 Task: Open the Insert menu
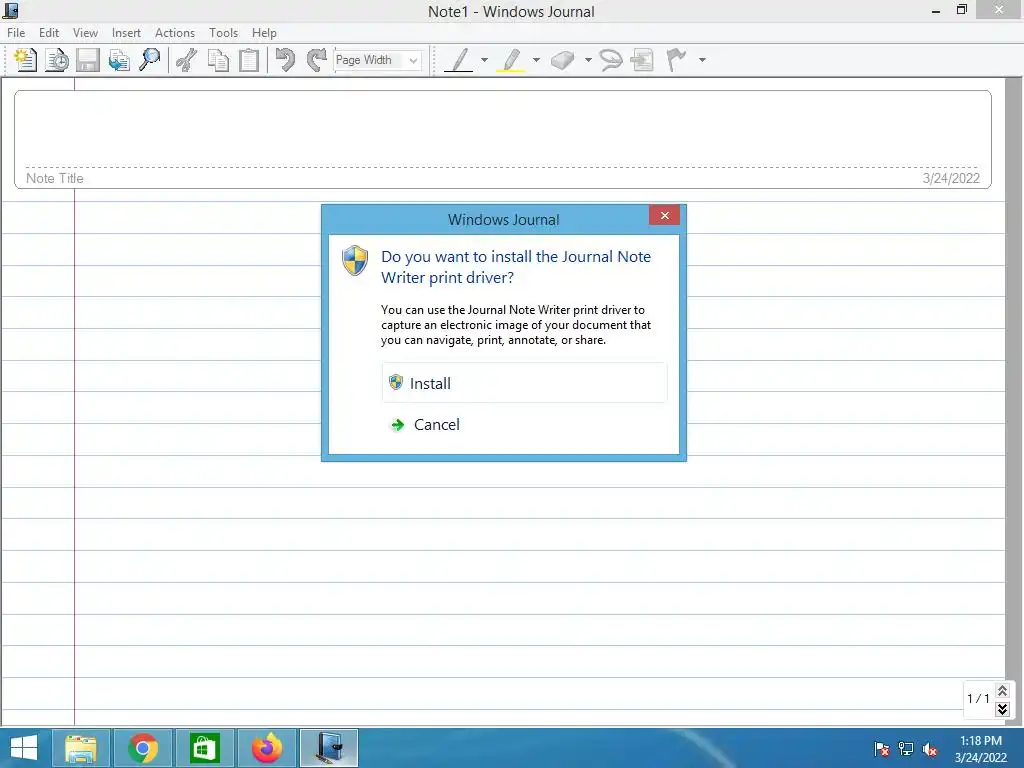coord(126,33)
